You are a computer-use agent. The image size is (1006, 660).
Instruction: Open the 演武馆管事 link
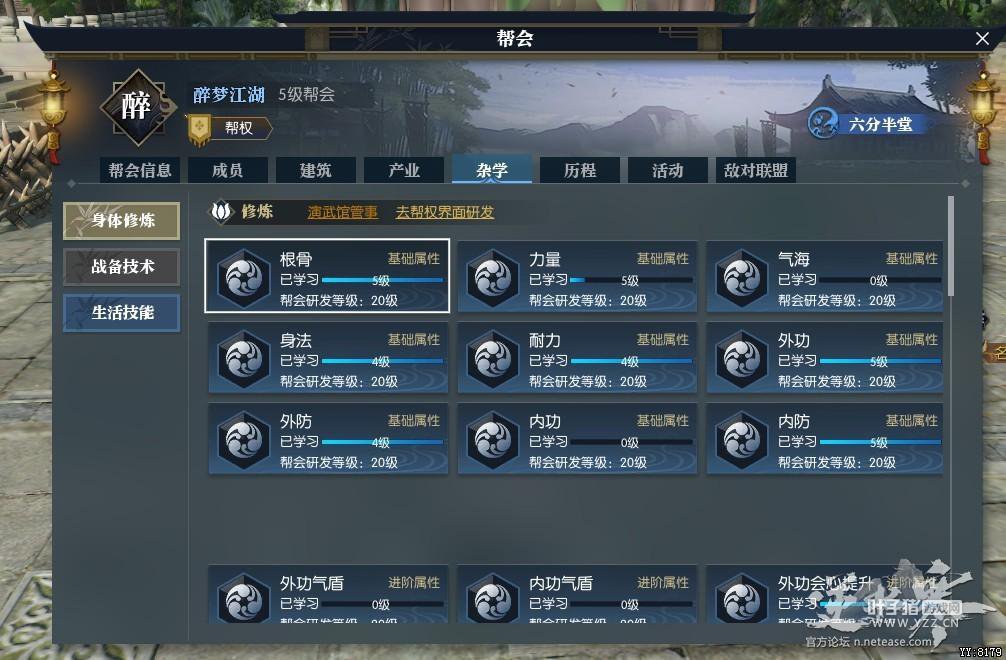343,212
